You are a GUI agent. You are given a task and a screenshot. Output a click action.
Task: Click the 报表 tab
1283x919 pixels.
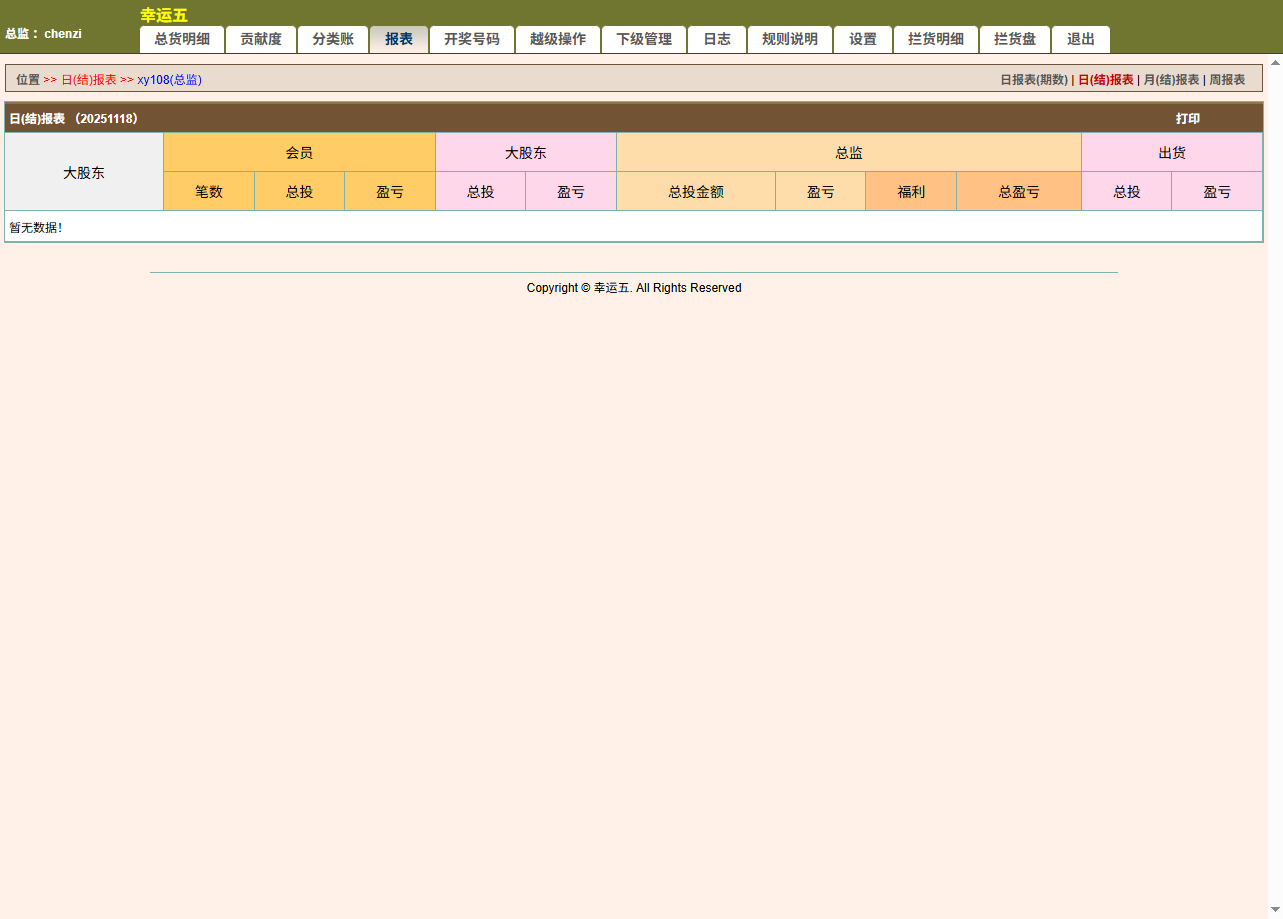click(399, 40)
